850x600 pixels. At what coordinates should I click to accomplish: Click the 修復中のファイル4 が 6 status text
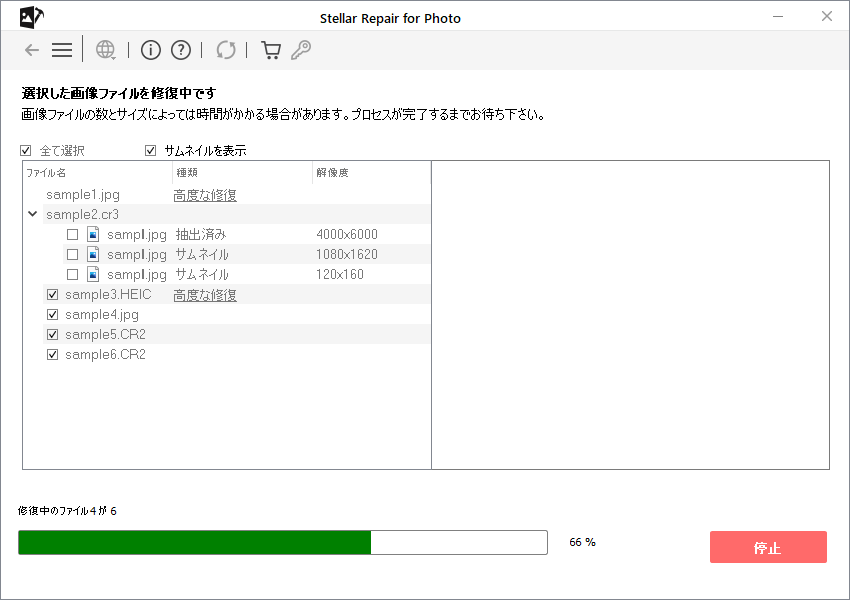click(67, 511)
